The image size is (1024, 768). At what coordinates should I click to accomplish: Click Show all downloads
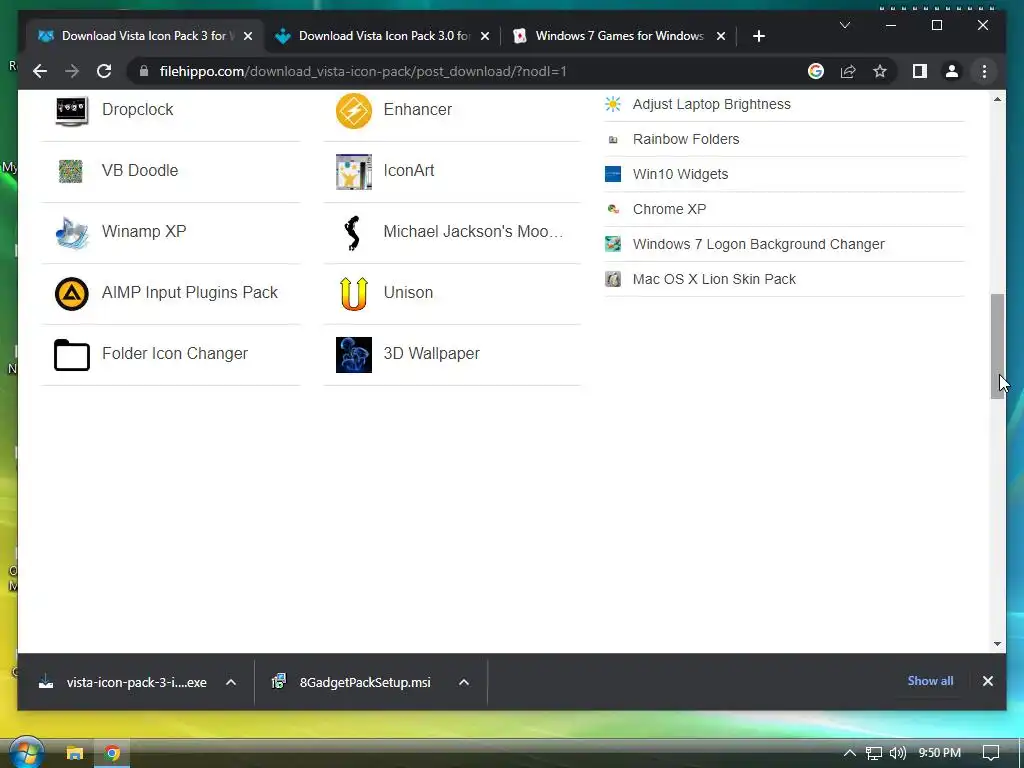pyautogui.click(x=930, y=681)
